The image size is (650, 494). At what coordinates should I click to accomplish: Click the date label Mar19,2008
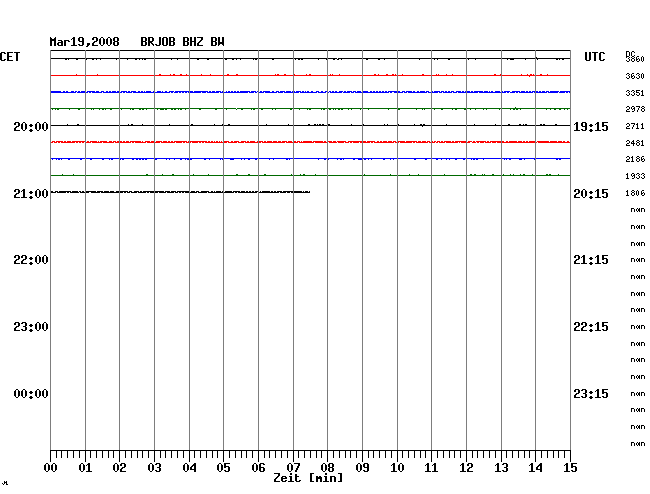pos(85,42)
